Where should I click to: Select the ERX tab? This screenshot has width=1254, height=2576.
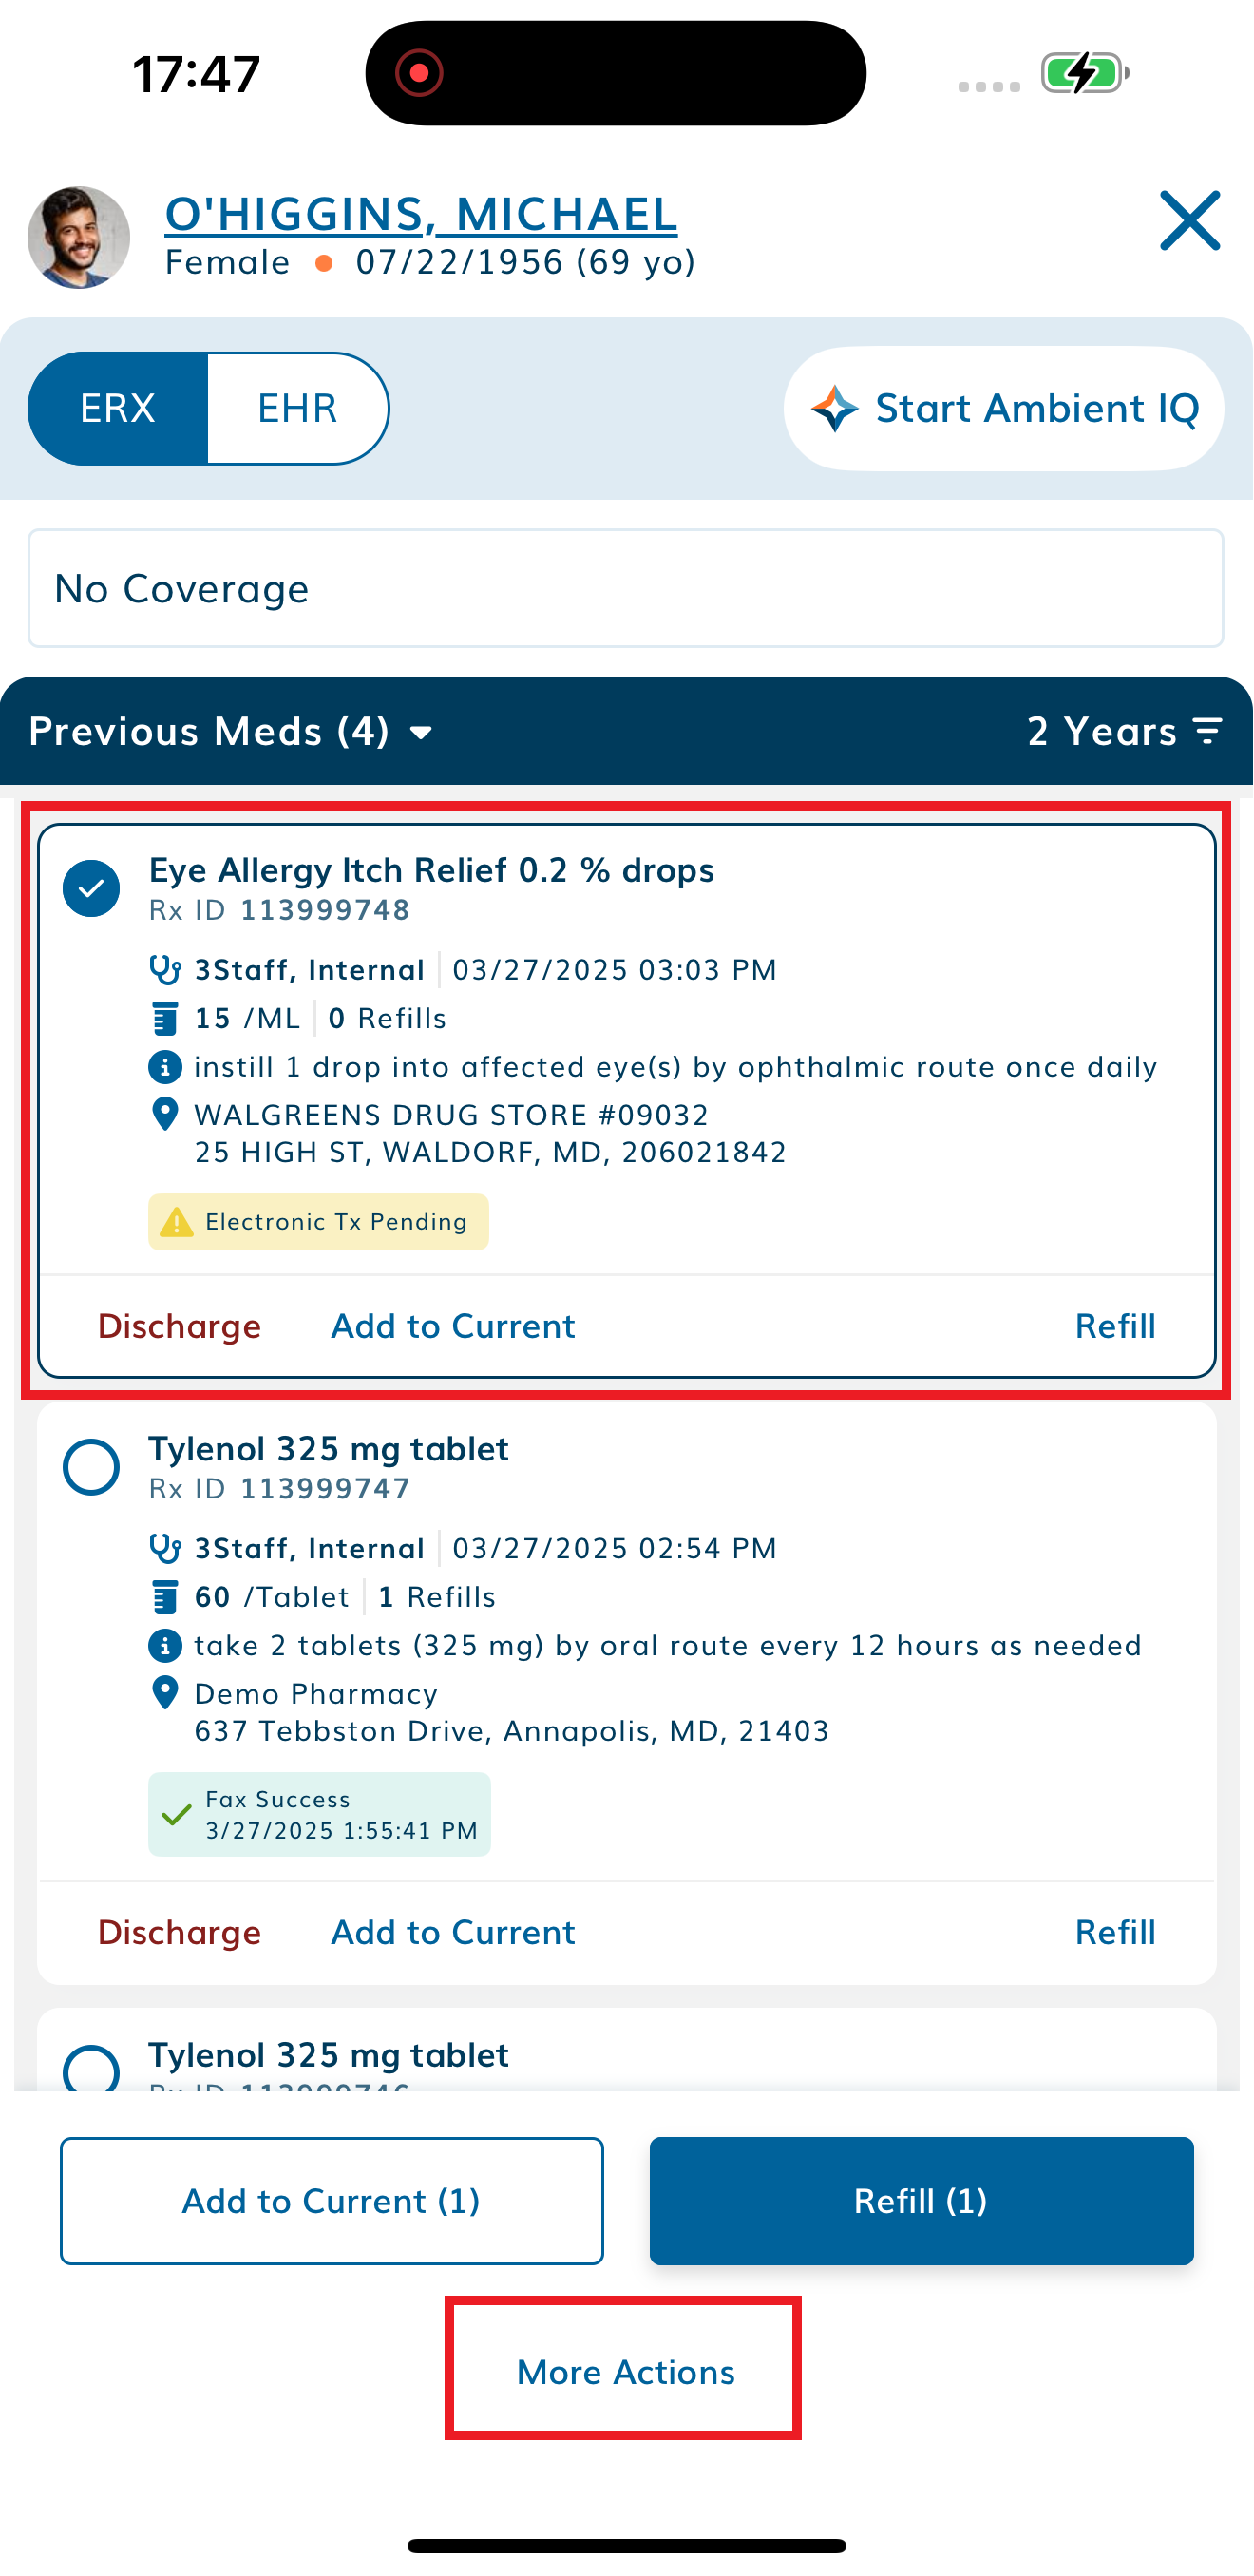tap(118, 408)
